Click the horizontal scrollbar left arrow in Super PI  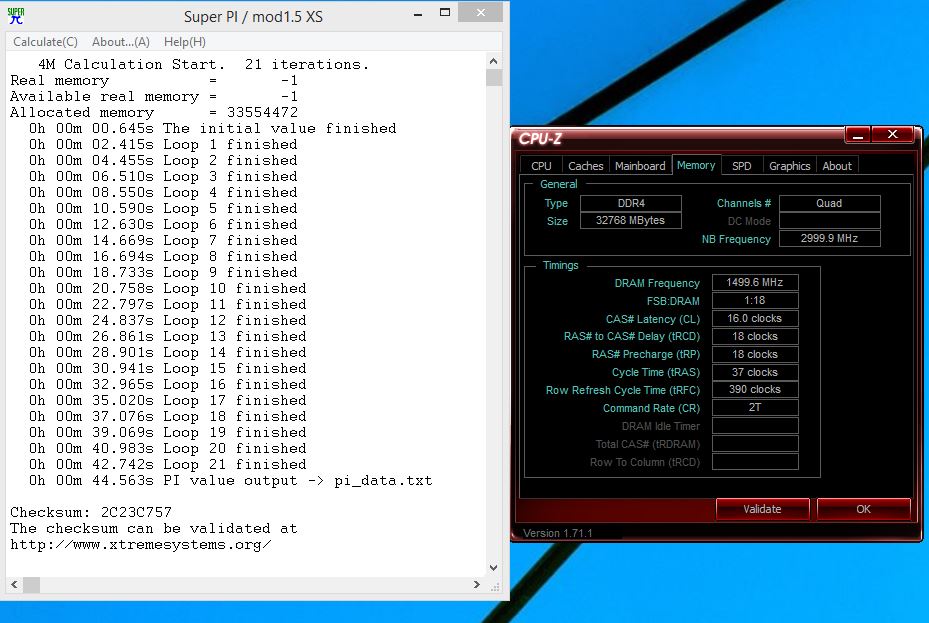[14, 585]
